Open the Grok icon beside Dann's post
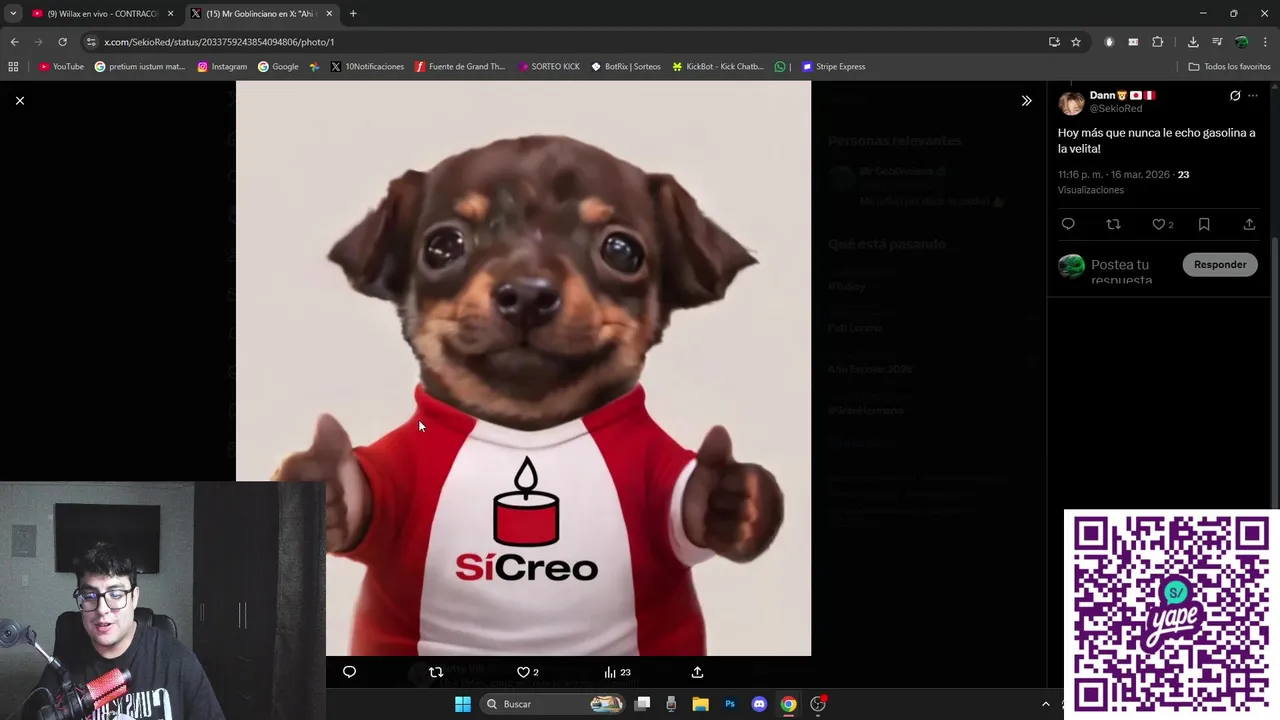This screenshot has width=1280, height=720. point(1235,96)
